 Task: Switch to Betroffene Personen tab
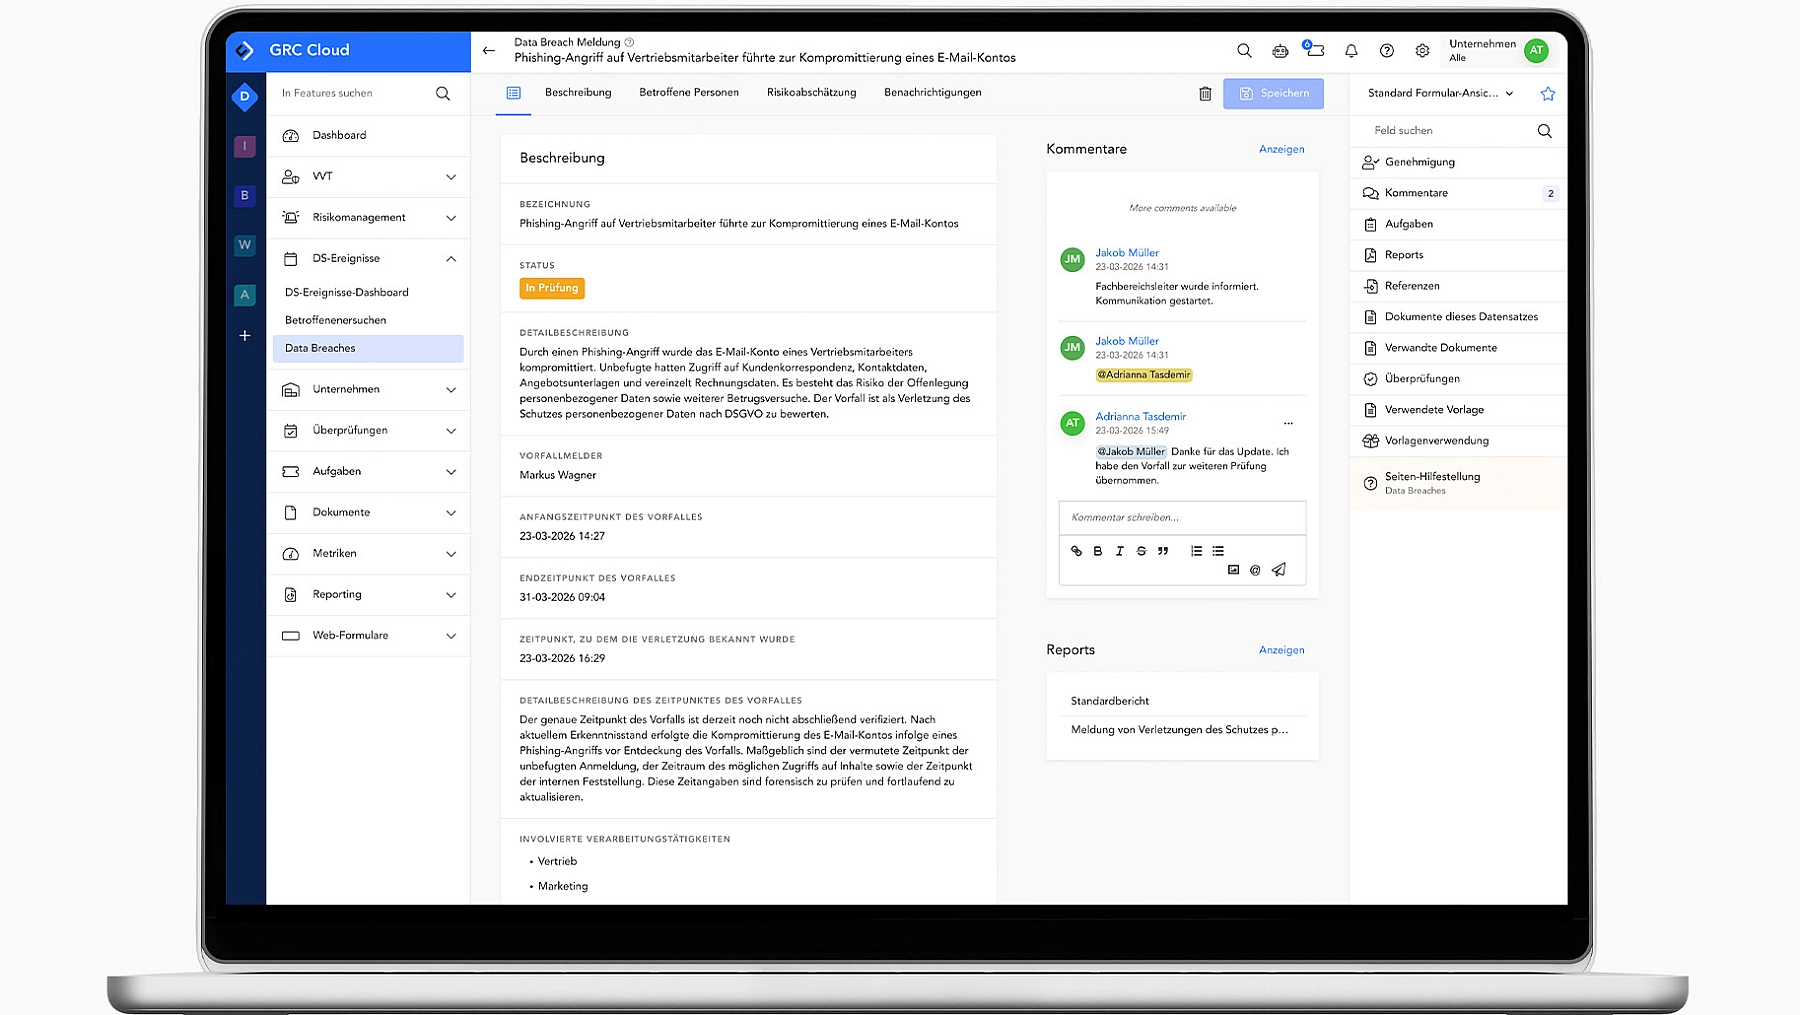pyautogui.click(x=688, y=92)
